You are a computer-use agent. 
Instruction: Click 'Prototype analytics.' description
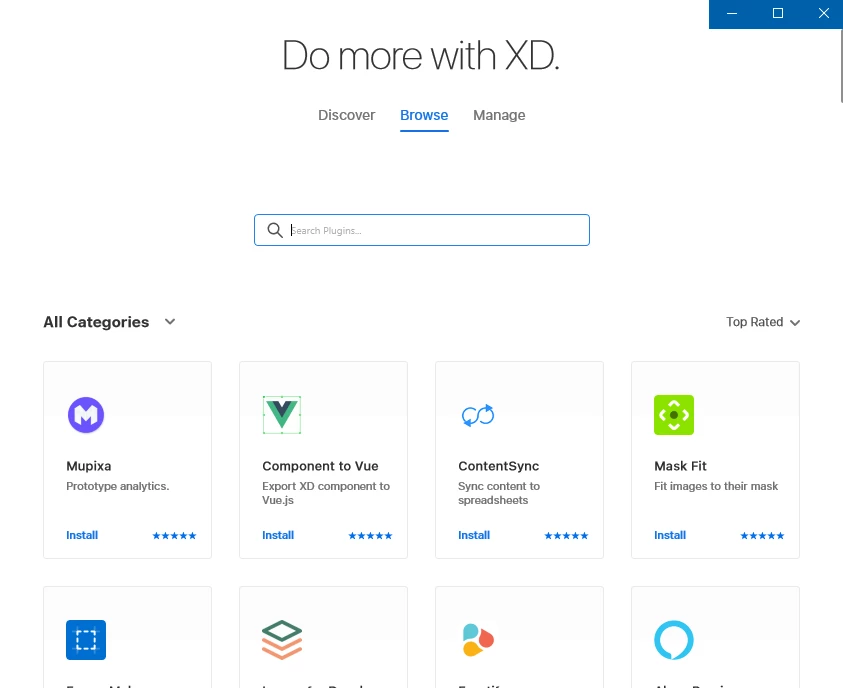(x=118, y=486)
